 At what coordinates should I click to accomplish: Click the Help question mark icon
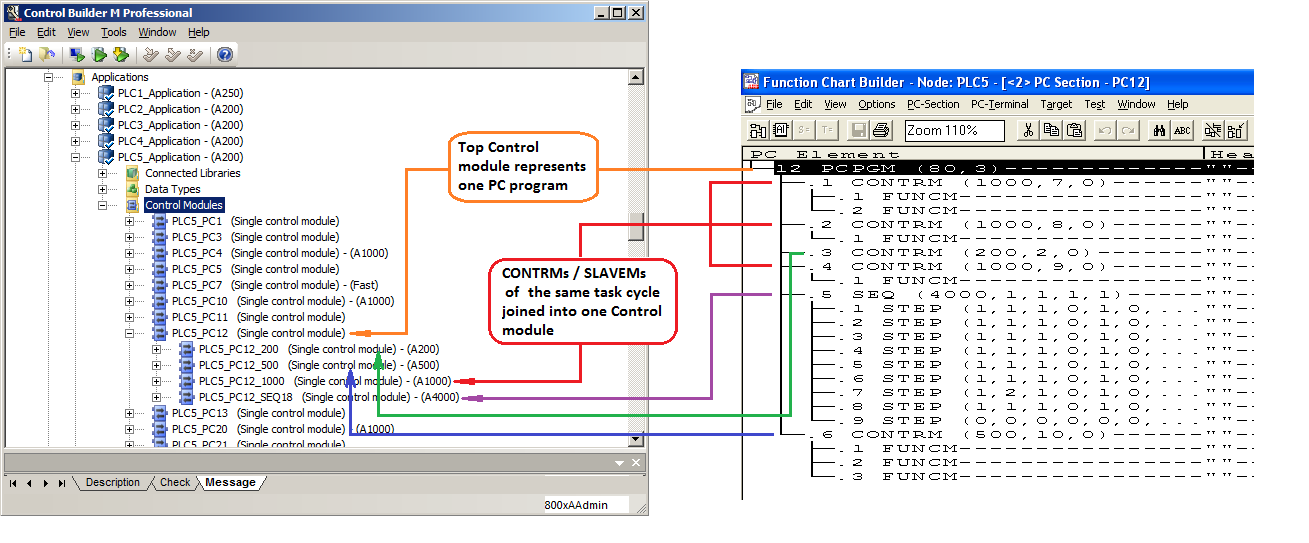pyautogui.click(x=225, y=54)
